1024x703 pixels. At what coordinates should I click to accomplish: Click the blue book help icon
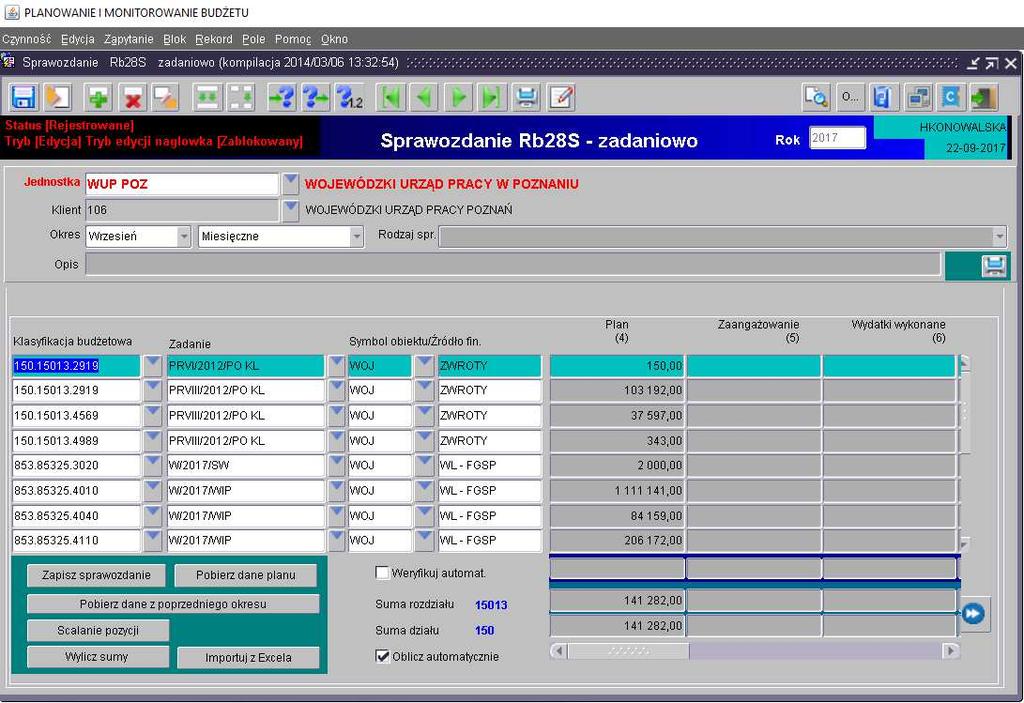(x=883, y=98)
